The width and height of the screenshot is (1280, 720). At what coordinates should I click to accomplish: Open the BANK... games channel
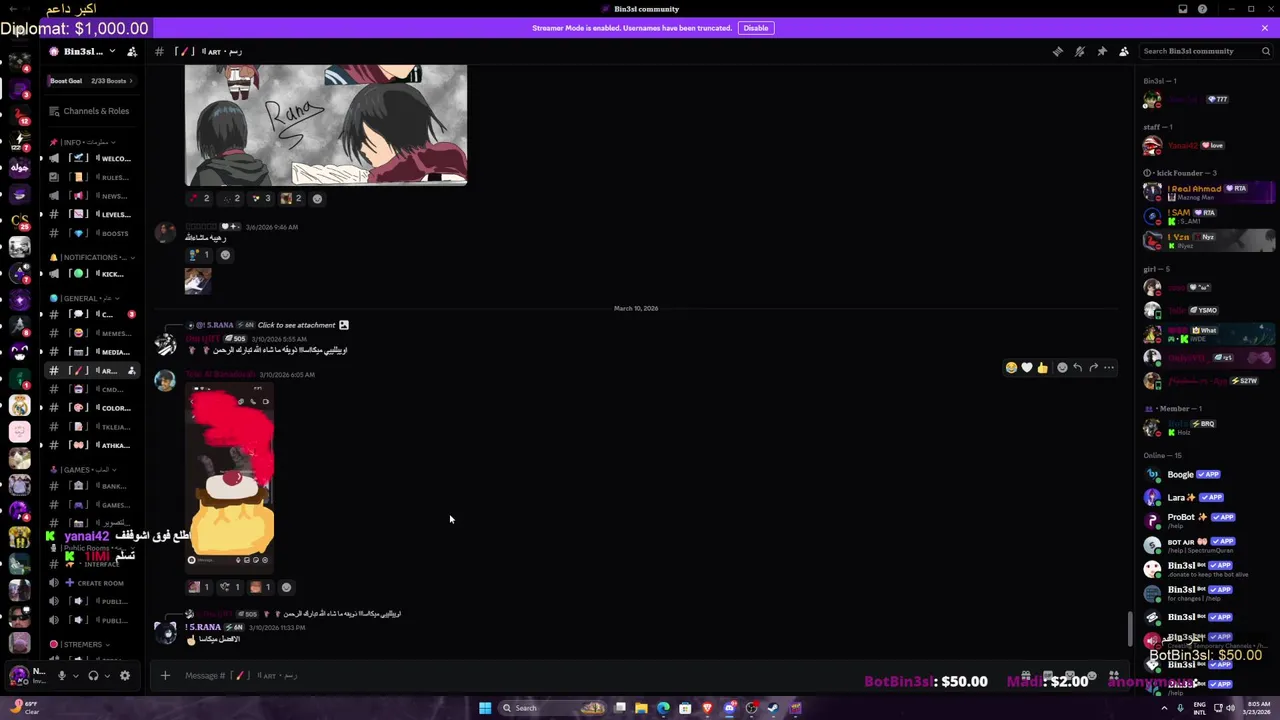92,486
